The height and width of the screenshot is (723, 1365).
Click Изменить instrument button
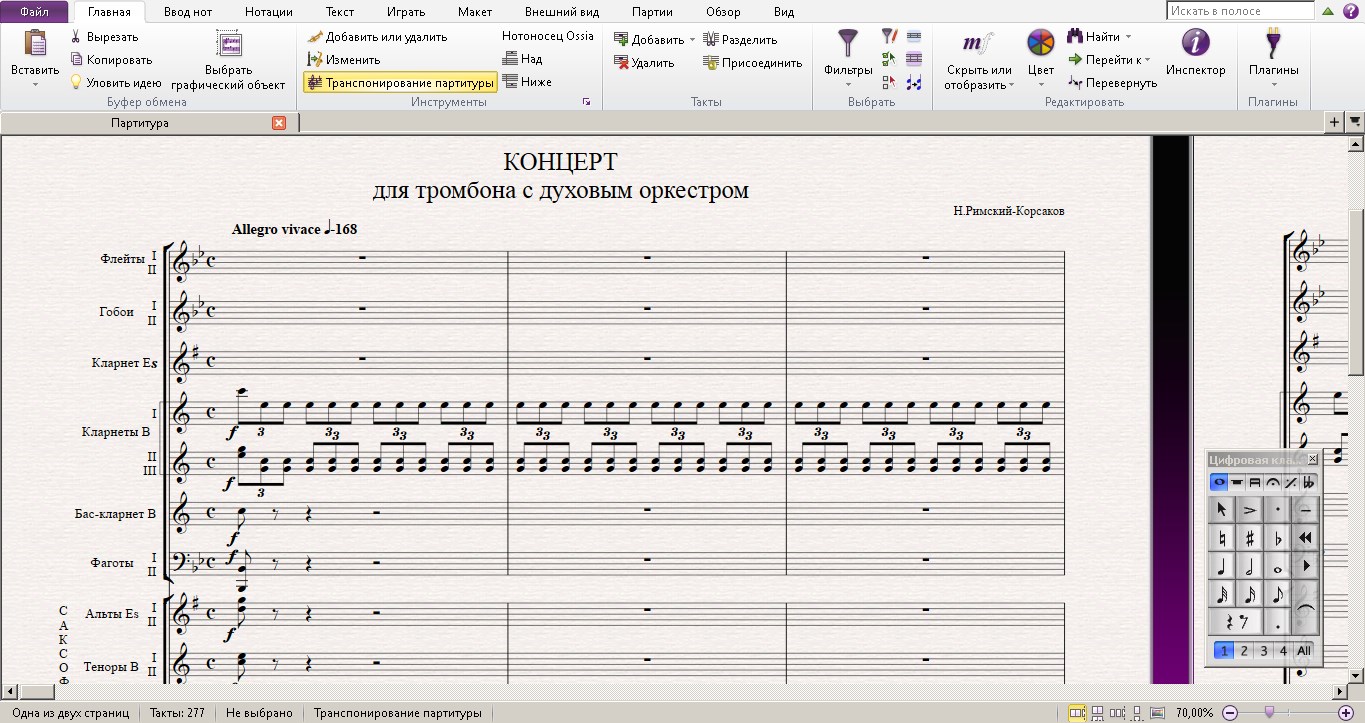(344, 60)
